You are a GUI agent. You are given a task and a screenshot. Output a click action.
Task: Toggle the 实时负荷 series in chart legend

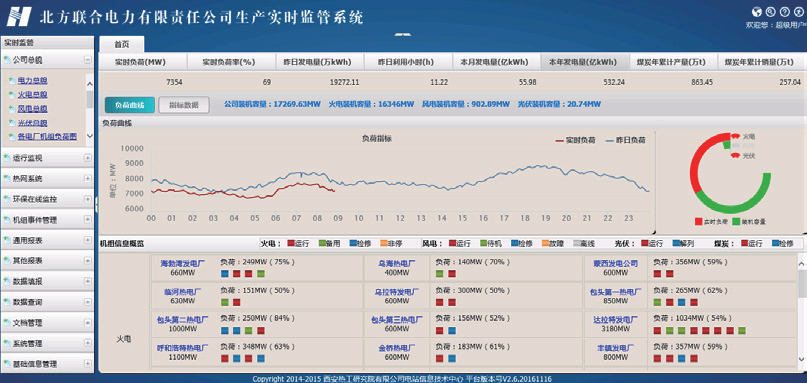coord(575,140)
